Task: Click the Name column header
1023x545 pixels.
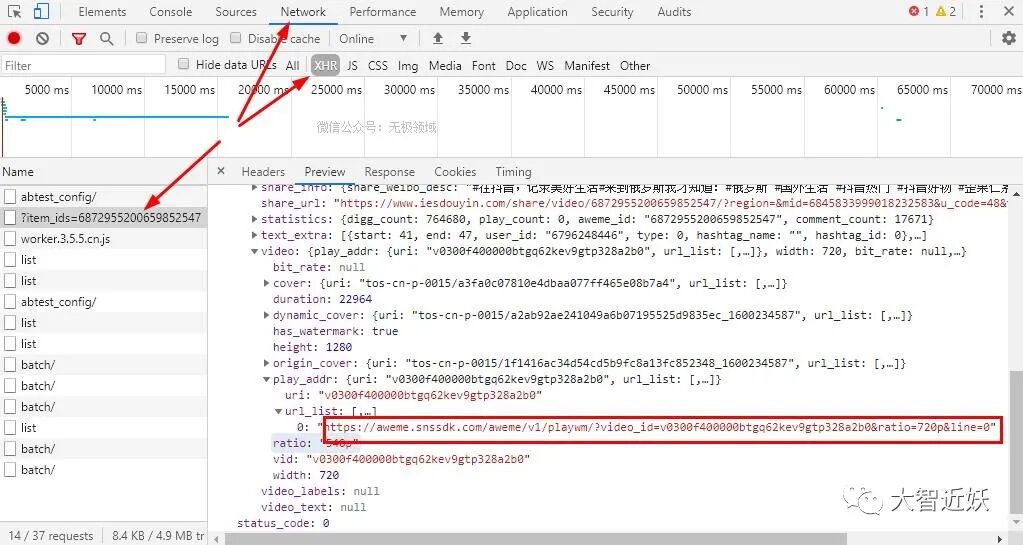Action: (x=18, y=172)
